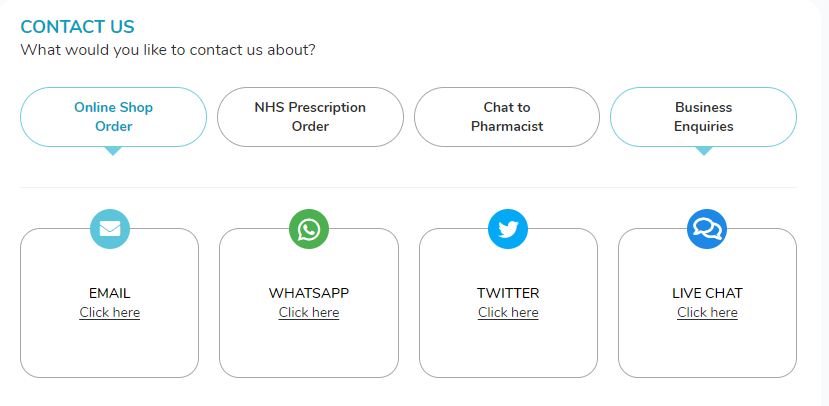Image resolution: width=829 pixels, height=406 pixels.
Task: Click the Email envelope icon
Action: [x=110, y=229]
